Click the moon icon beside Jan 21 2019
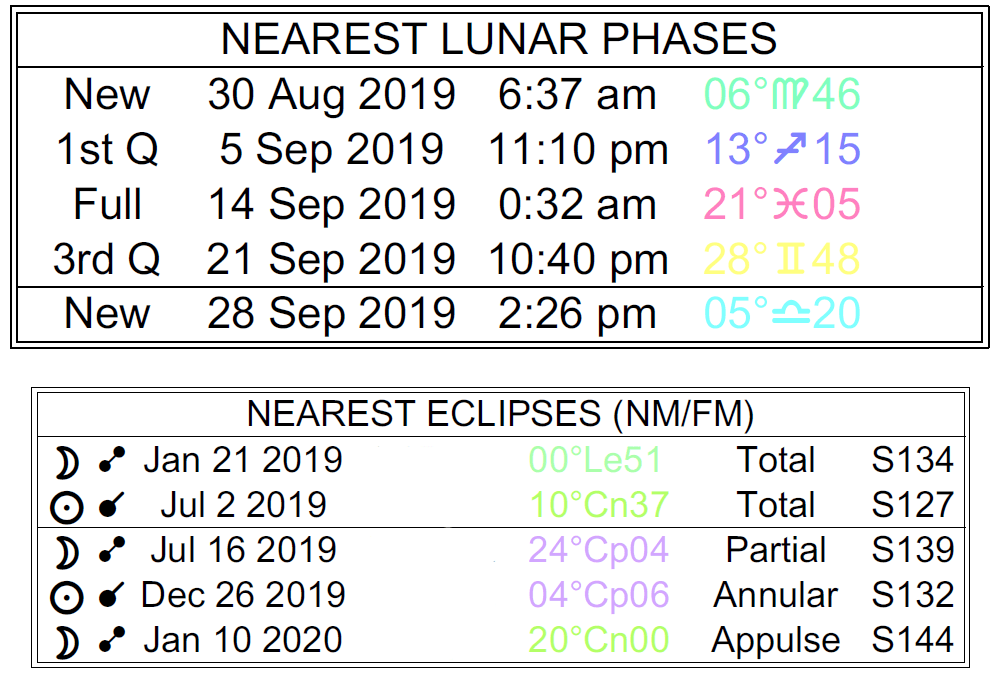 pyautogui.click(x=67, y=461)
